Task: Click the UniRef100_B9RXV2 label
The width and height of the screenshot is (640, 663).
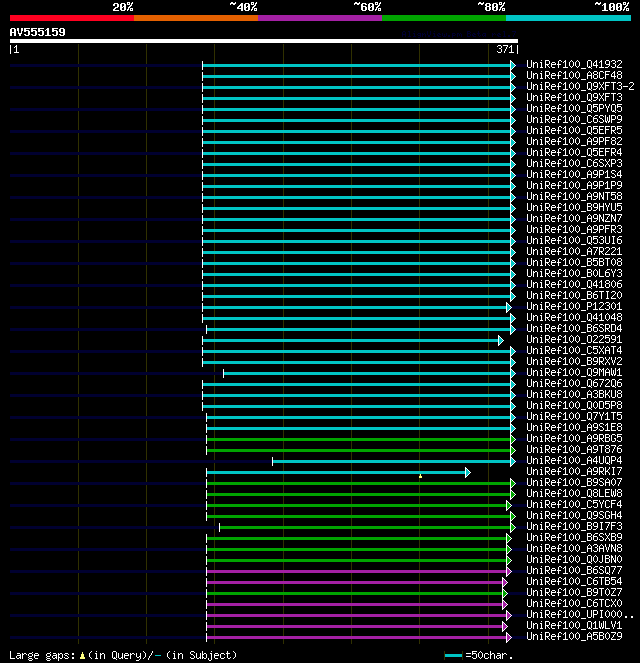Action: [x=574, y=361]
